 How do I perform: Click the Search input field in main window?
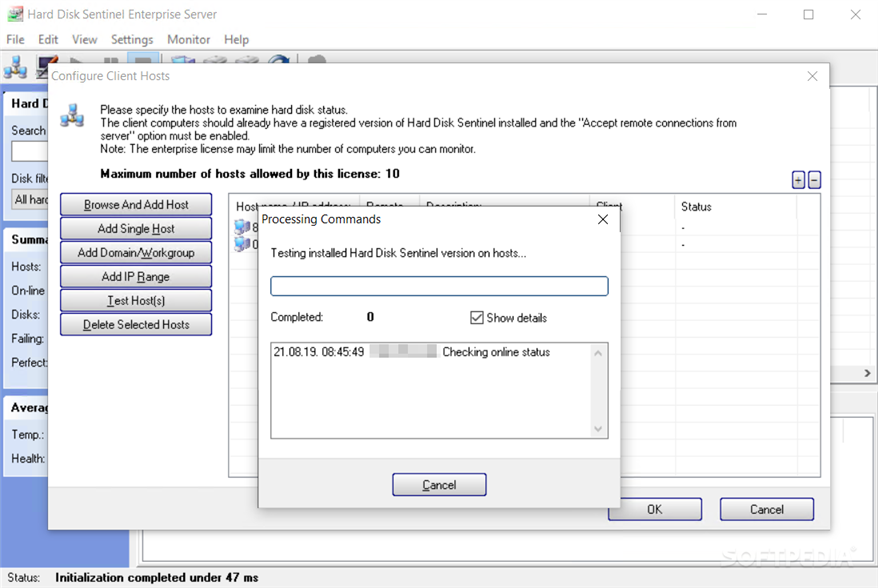(x=29, y=151)
